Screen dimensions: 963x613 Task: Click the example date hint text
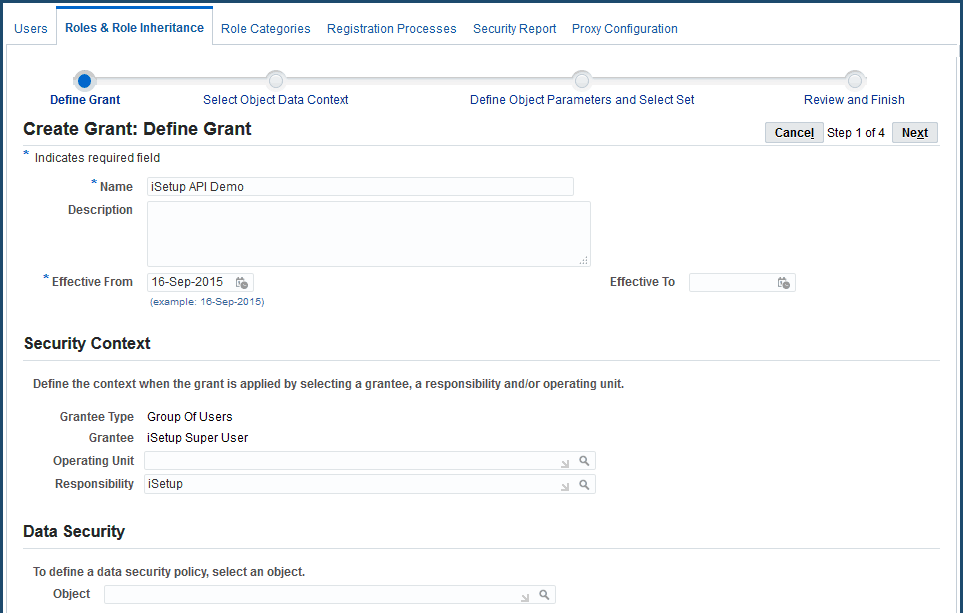click(x=207, y=302)
